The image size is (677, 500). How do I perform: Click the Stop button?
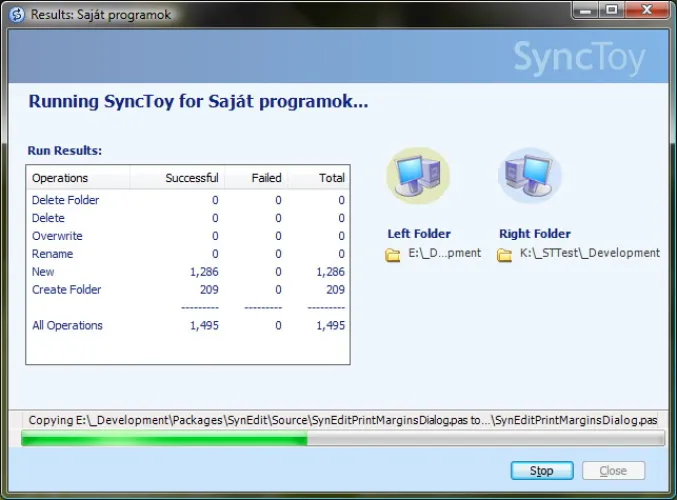pos(542,470)
